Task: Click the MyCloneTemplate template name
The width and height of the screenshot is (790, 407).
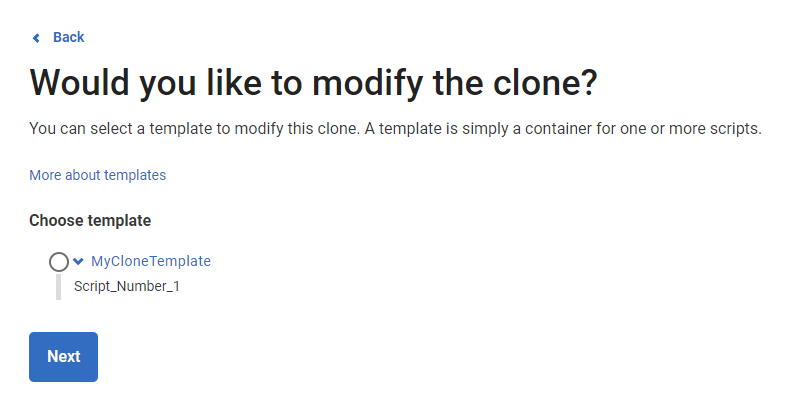Action: 151,261
